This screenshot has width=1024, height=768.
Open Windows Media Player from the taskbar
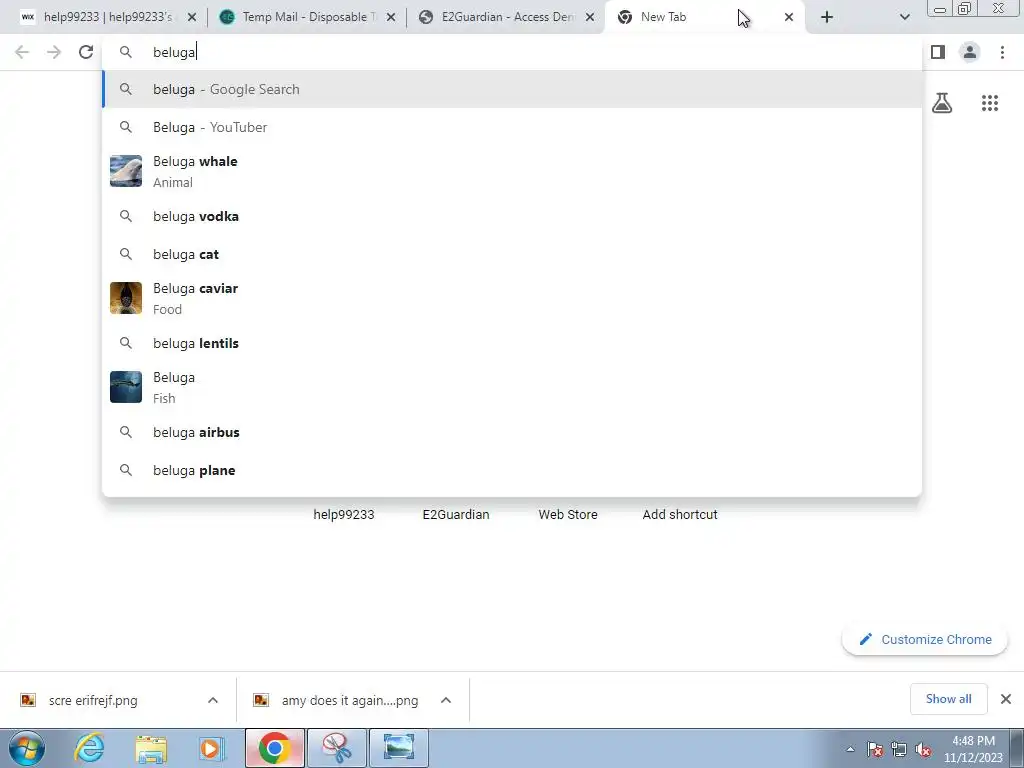tap(212, 748)
